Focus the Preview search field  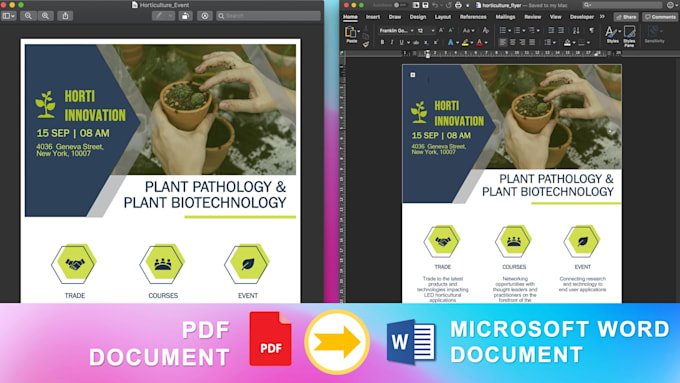coord(268,16)
